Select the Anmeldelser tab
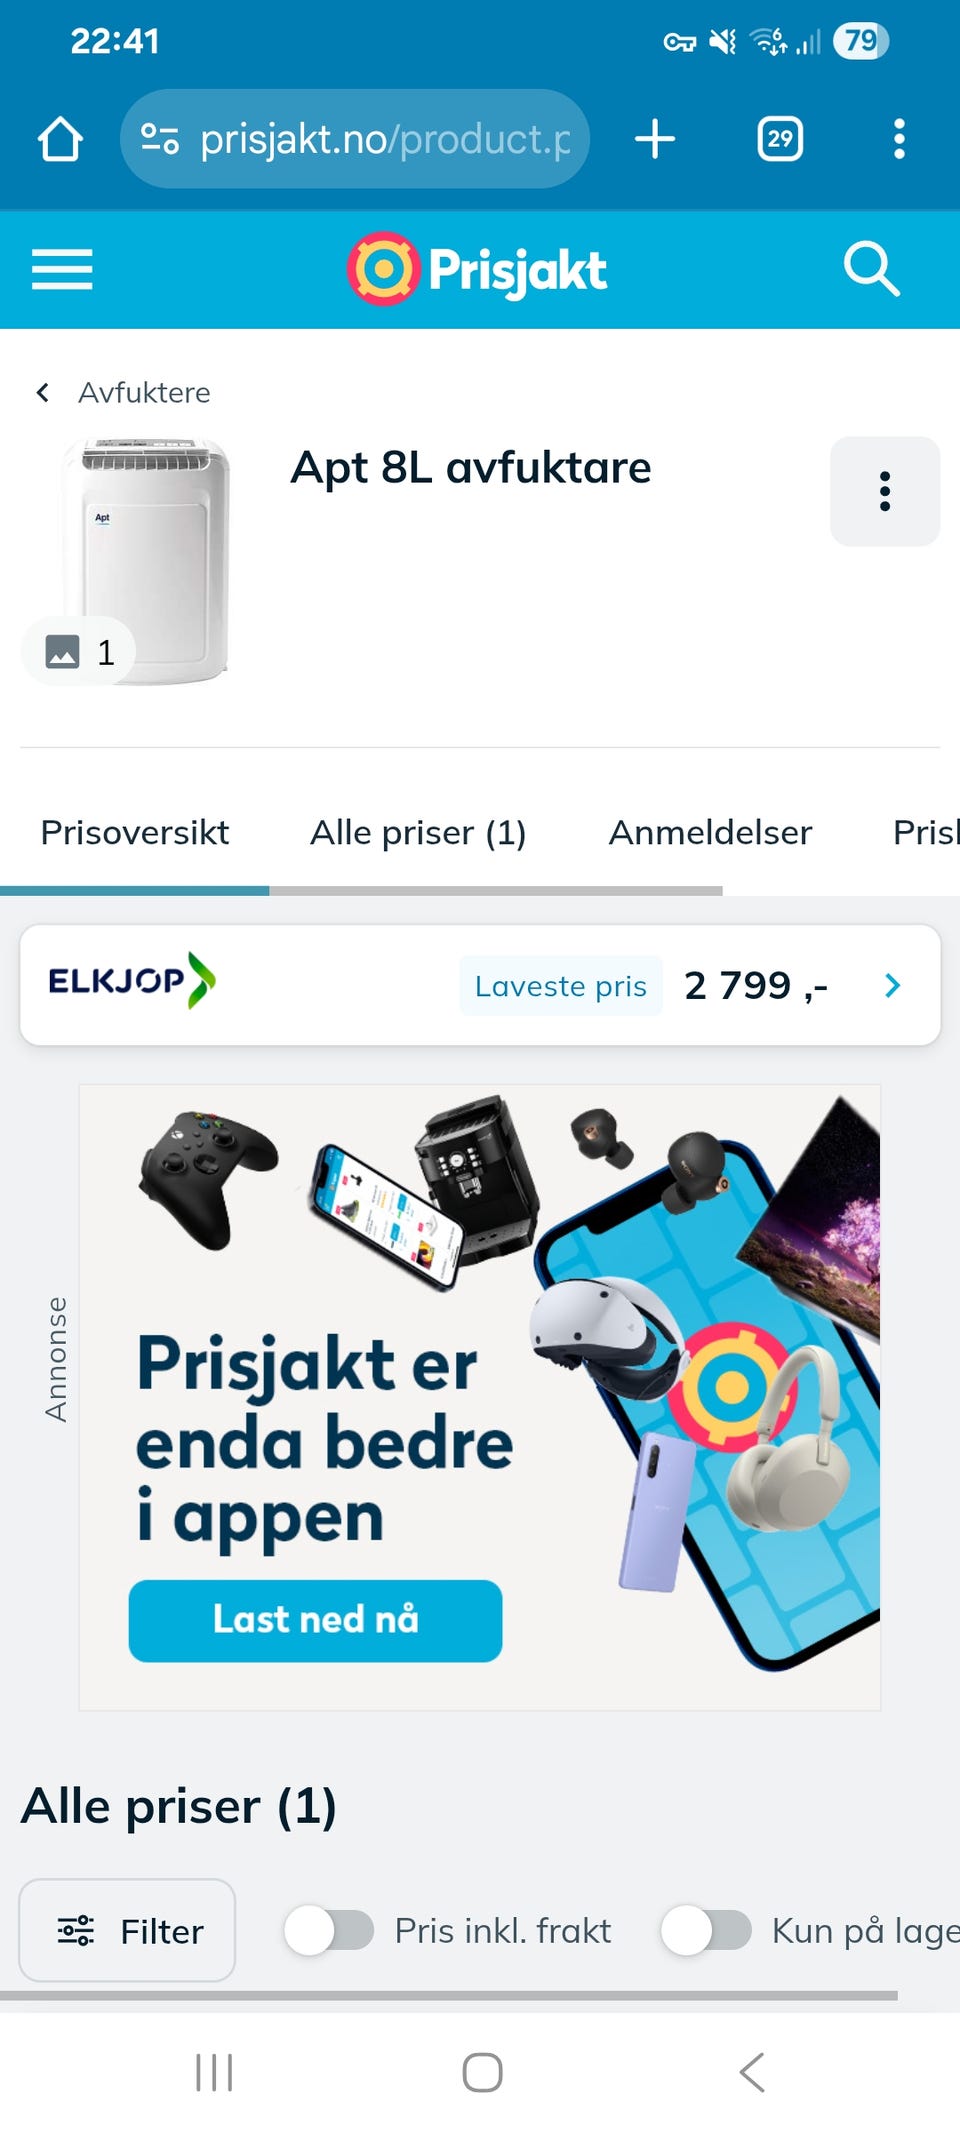The width and height of the screenshot is (960, 2133). [710, 832]
